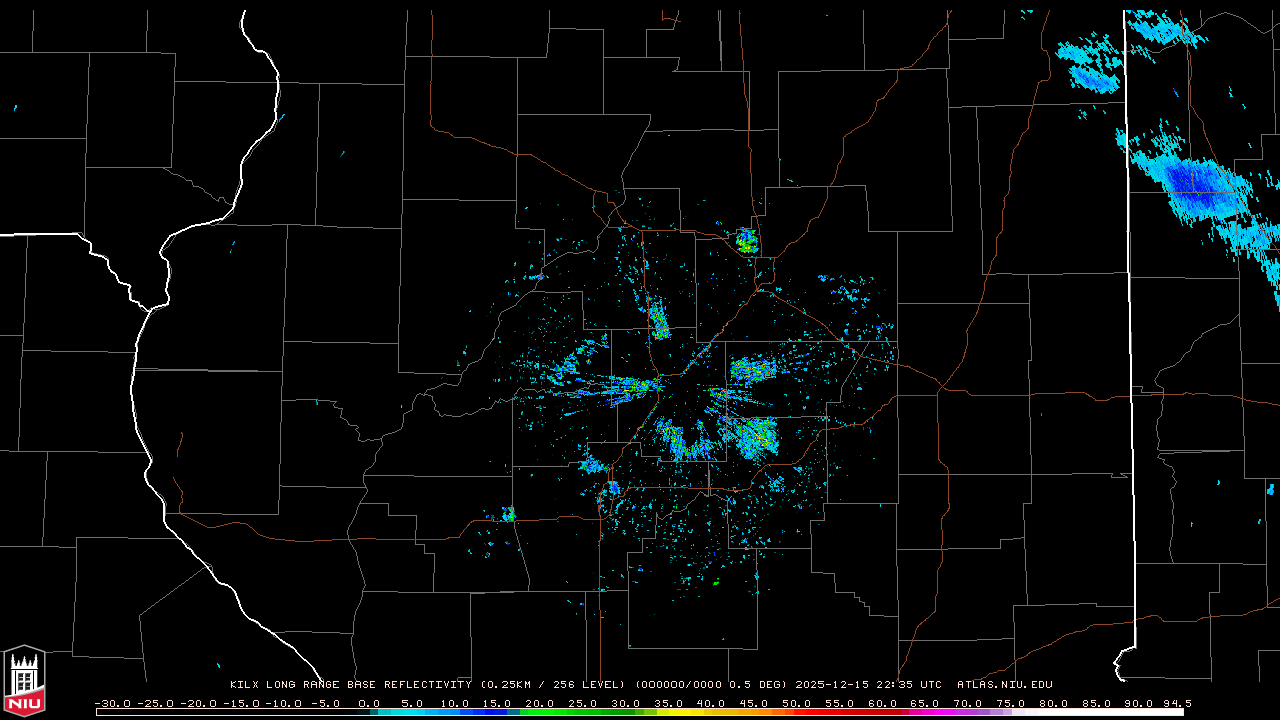Click the -30.0 label on the scale
This screenshot has height=720, width=1280.
112,703
